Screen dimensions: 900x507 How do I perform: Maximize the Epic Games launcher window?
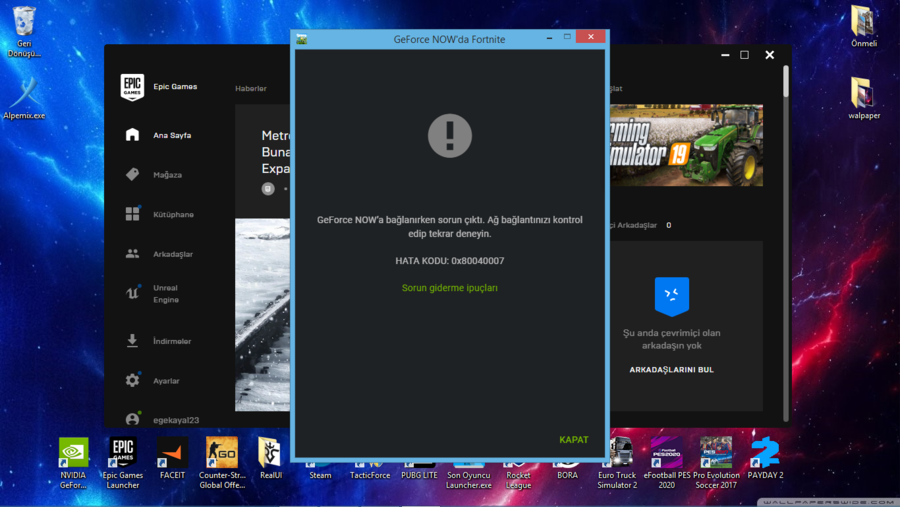pyautogui.click(x=744, y=55)
